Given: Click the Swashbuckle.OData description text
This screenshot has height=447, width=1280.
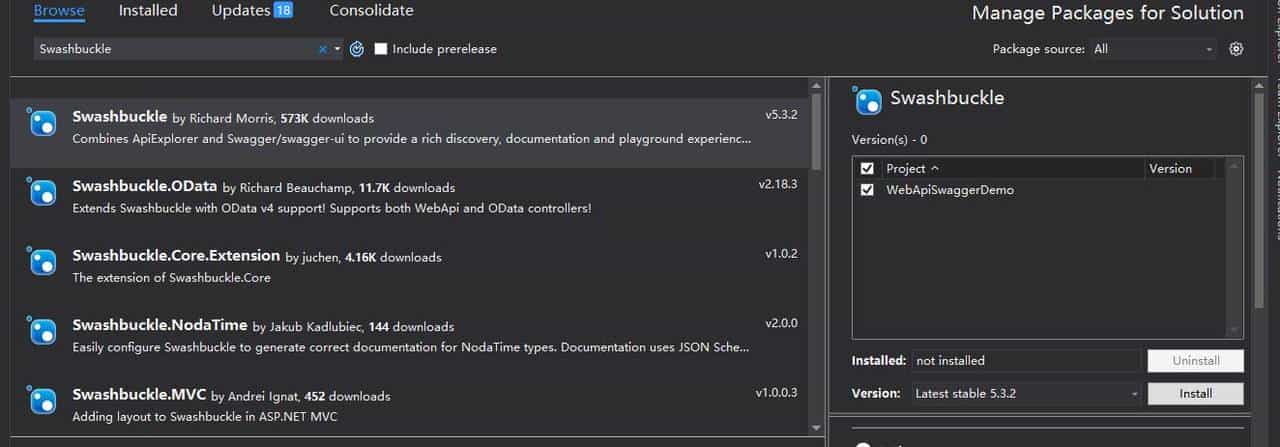Looking at the screenshot, I should (332, 208).
